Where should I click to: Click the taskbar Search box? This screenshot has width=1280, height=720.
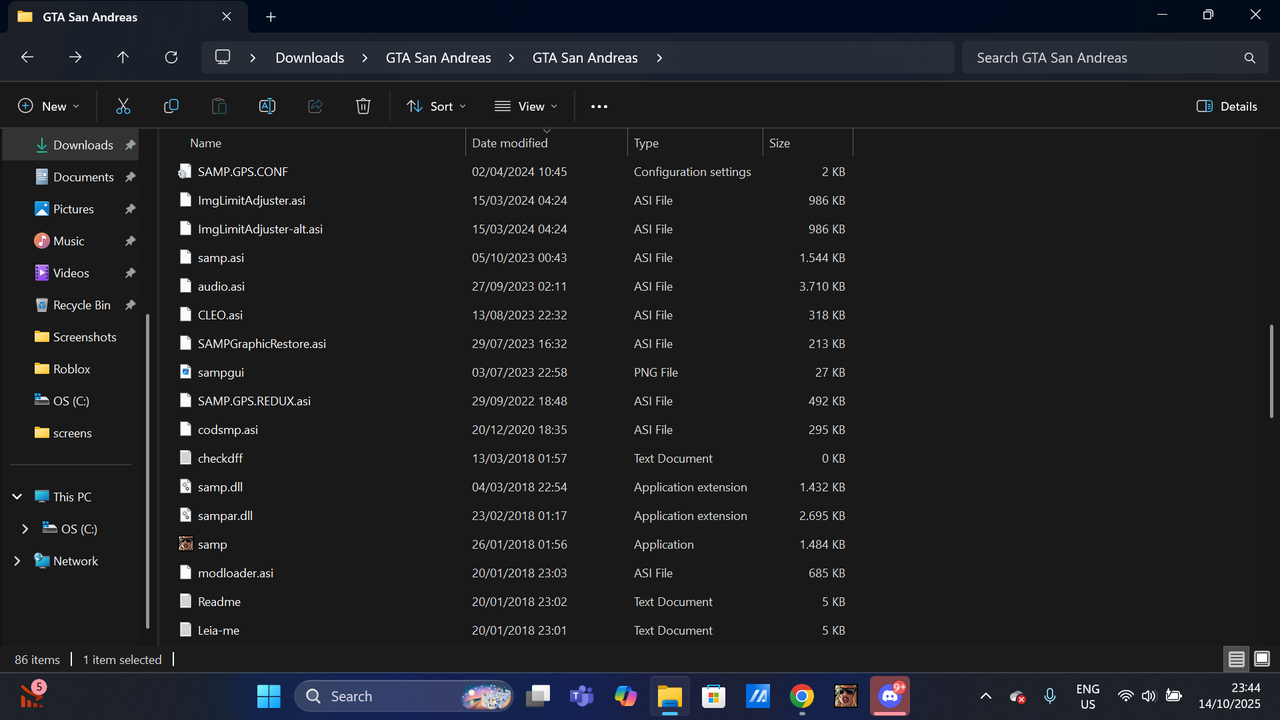[x=404, y=696]
